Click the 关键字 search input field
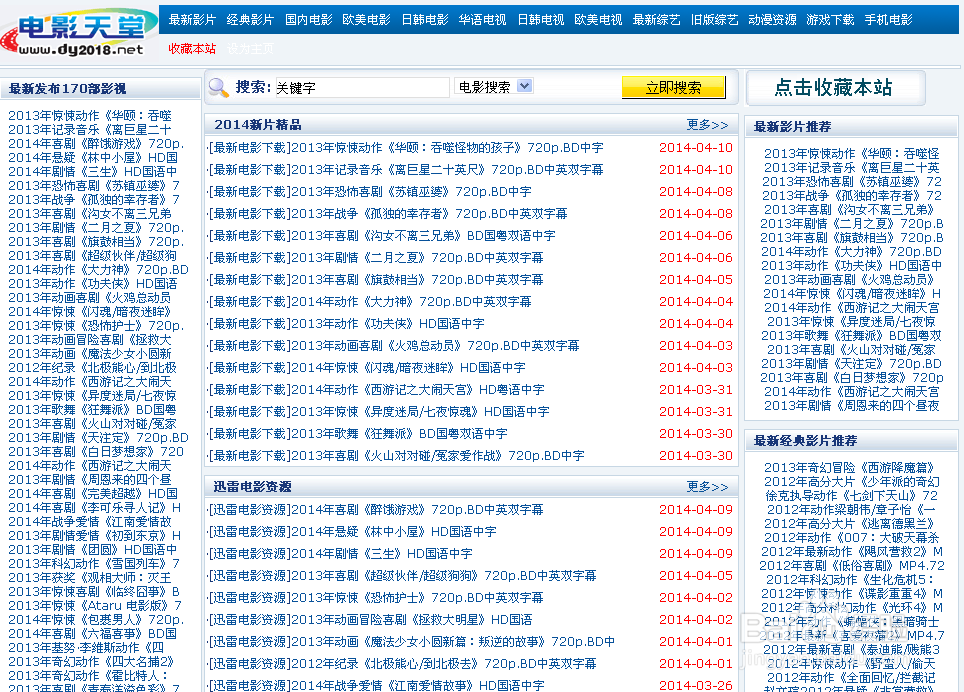The width and height of the screenshot is (964, 692). 362,87
